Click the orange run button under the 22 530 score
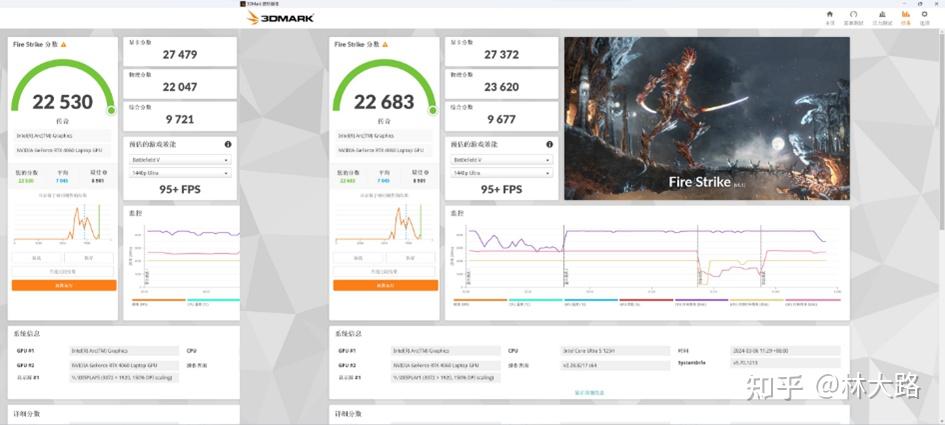 pyautogui.click(x=64, y=285)
